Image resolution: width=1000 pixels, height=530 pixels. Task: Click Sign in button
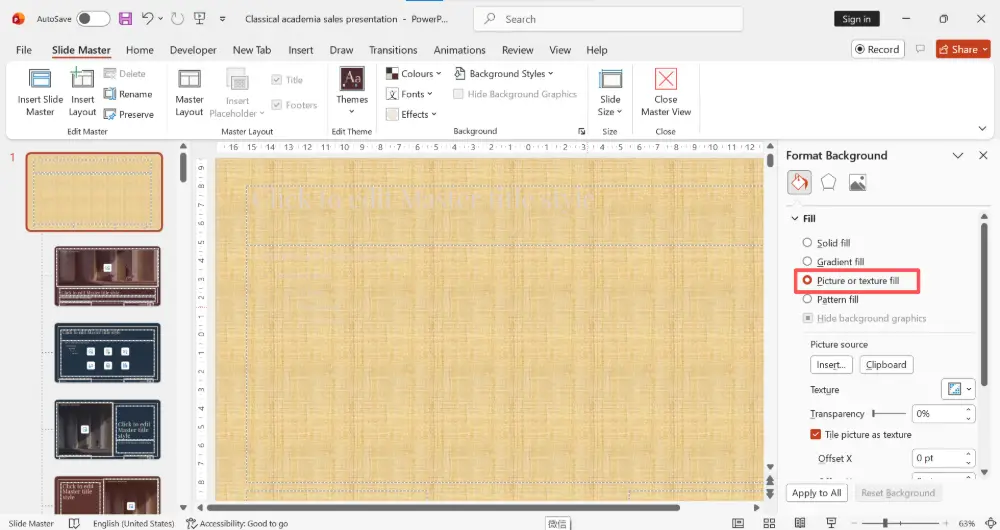pyautogui.click(x=857, y=19)
